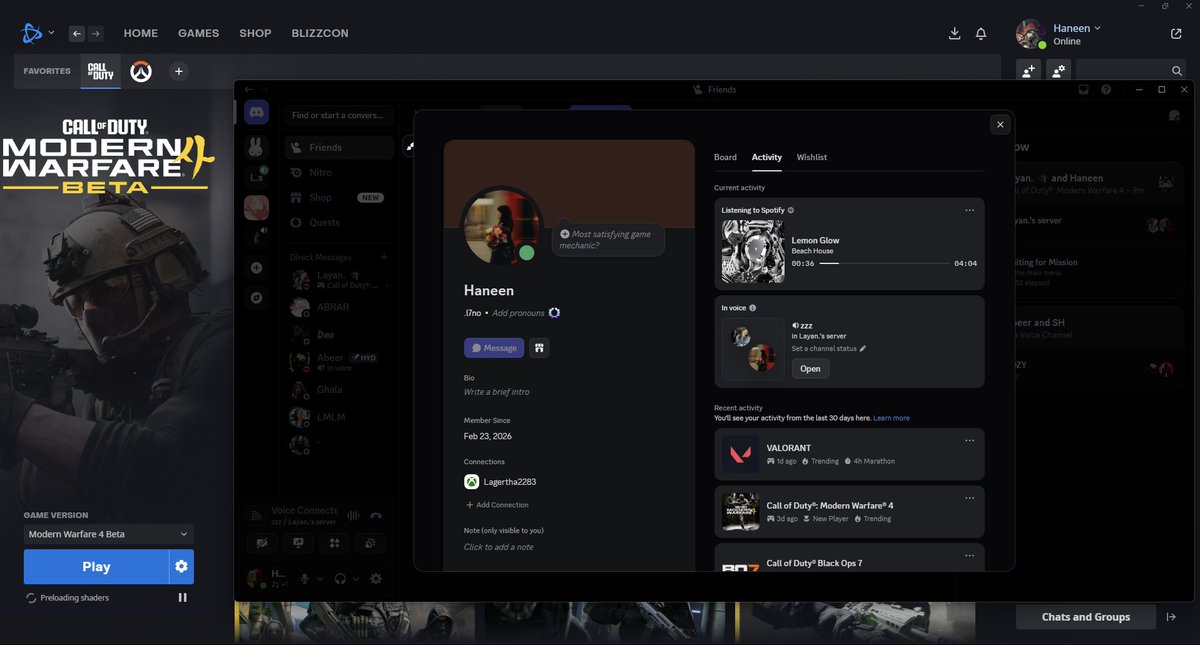The image size is (1200, 645).
Task: Click the Battle.net back navigation arrow
Action: point(77,33)
